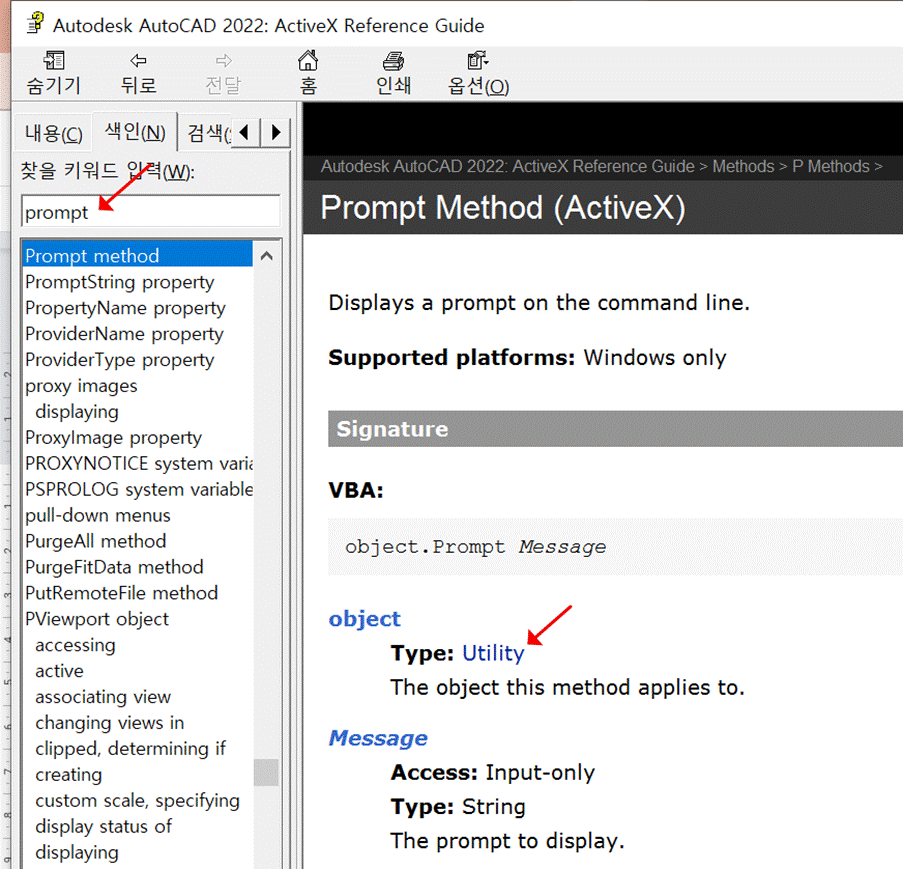
Task: Open the Options 옵션(O) toolbar icon
Action: (x=478, y=60)
